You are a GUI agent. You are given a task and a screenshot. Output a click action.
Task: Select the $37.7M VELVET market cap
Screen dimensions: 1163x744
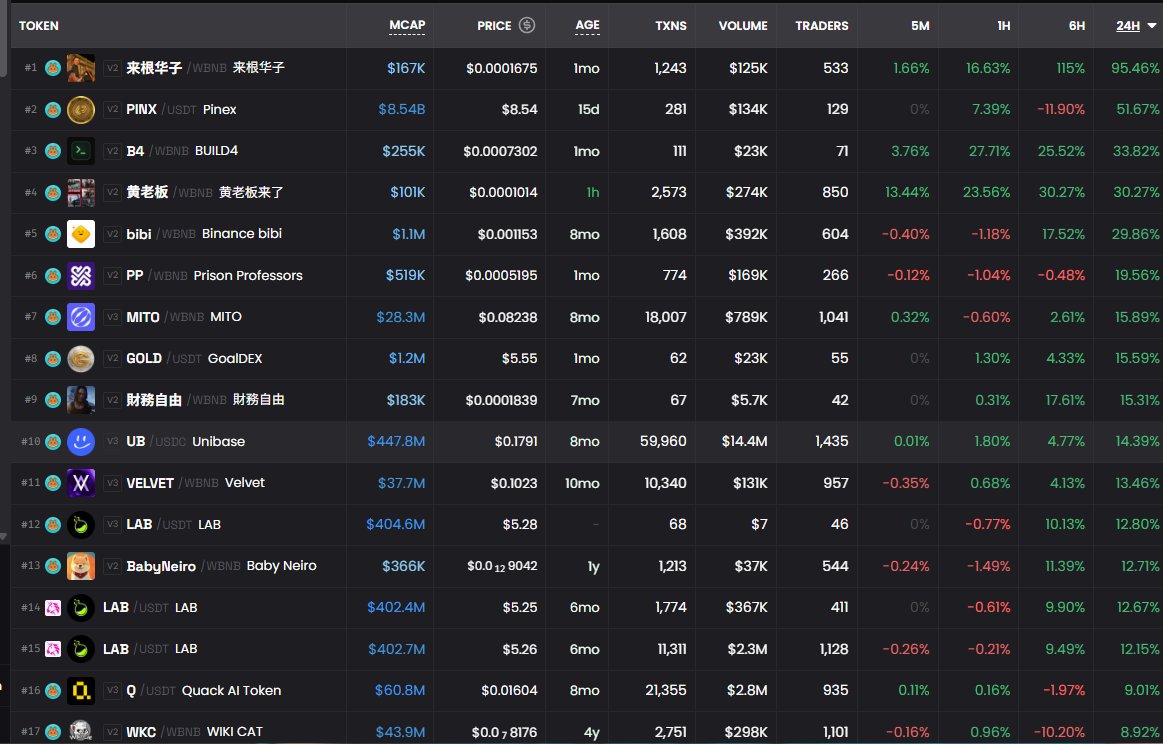pos(401,484)
